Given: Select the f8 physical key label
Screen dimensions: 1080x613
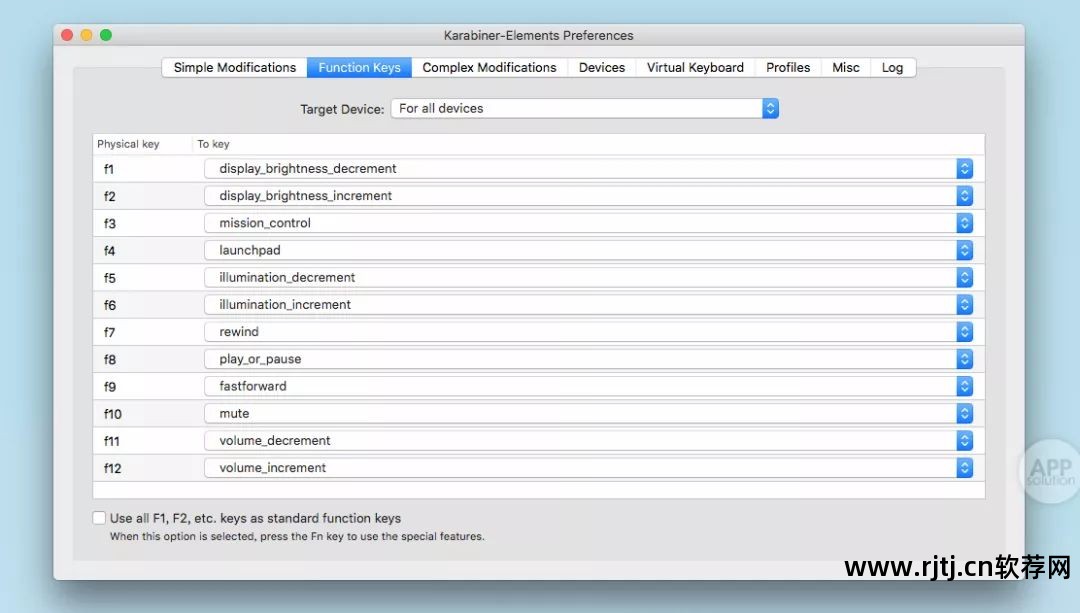Looking at the screenshot, I should pos(110,360).
